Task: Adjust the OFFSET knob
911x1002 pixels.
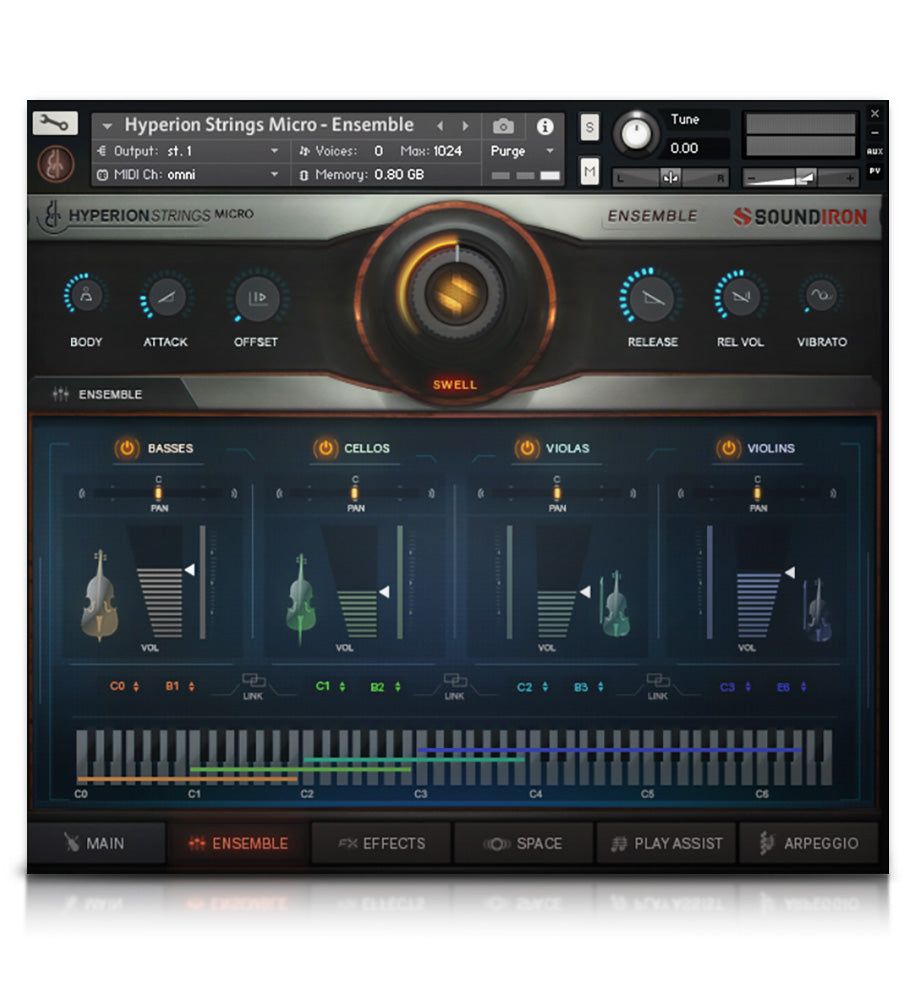Action: point(256,295)
